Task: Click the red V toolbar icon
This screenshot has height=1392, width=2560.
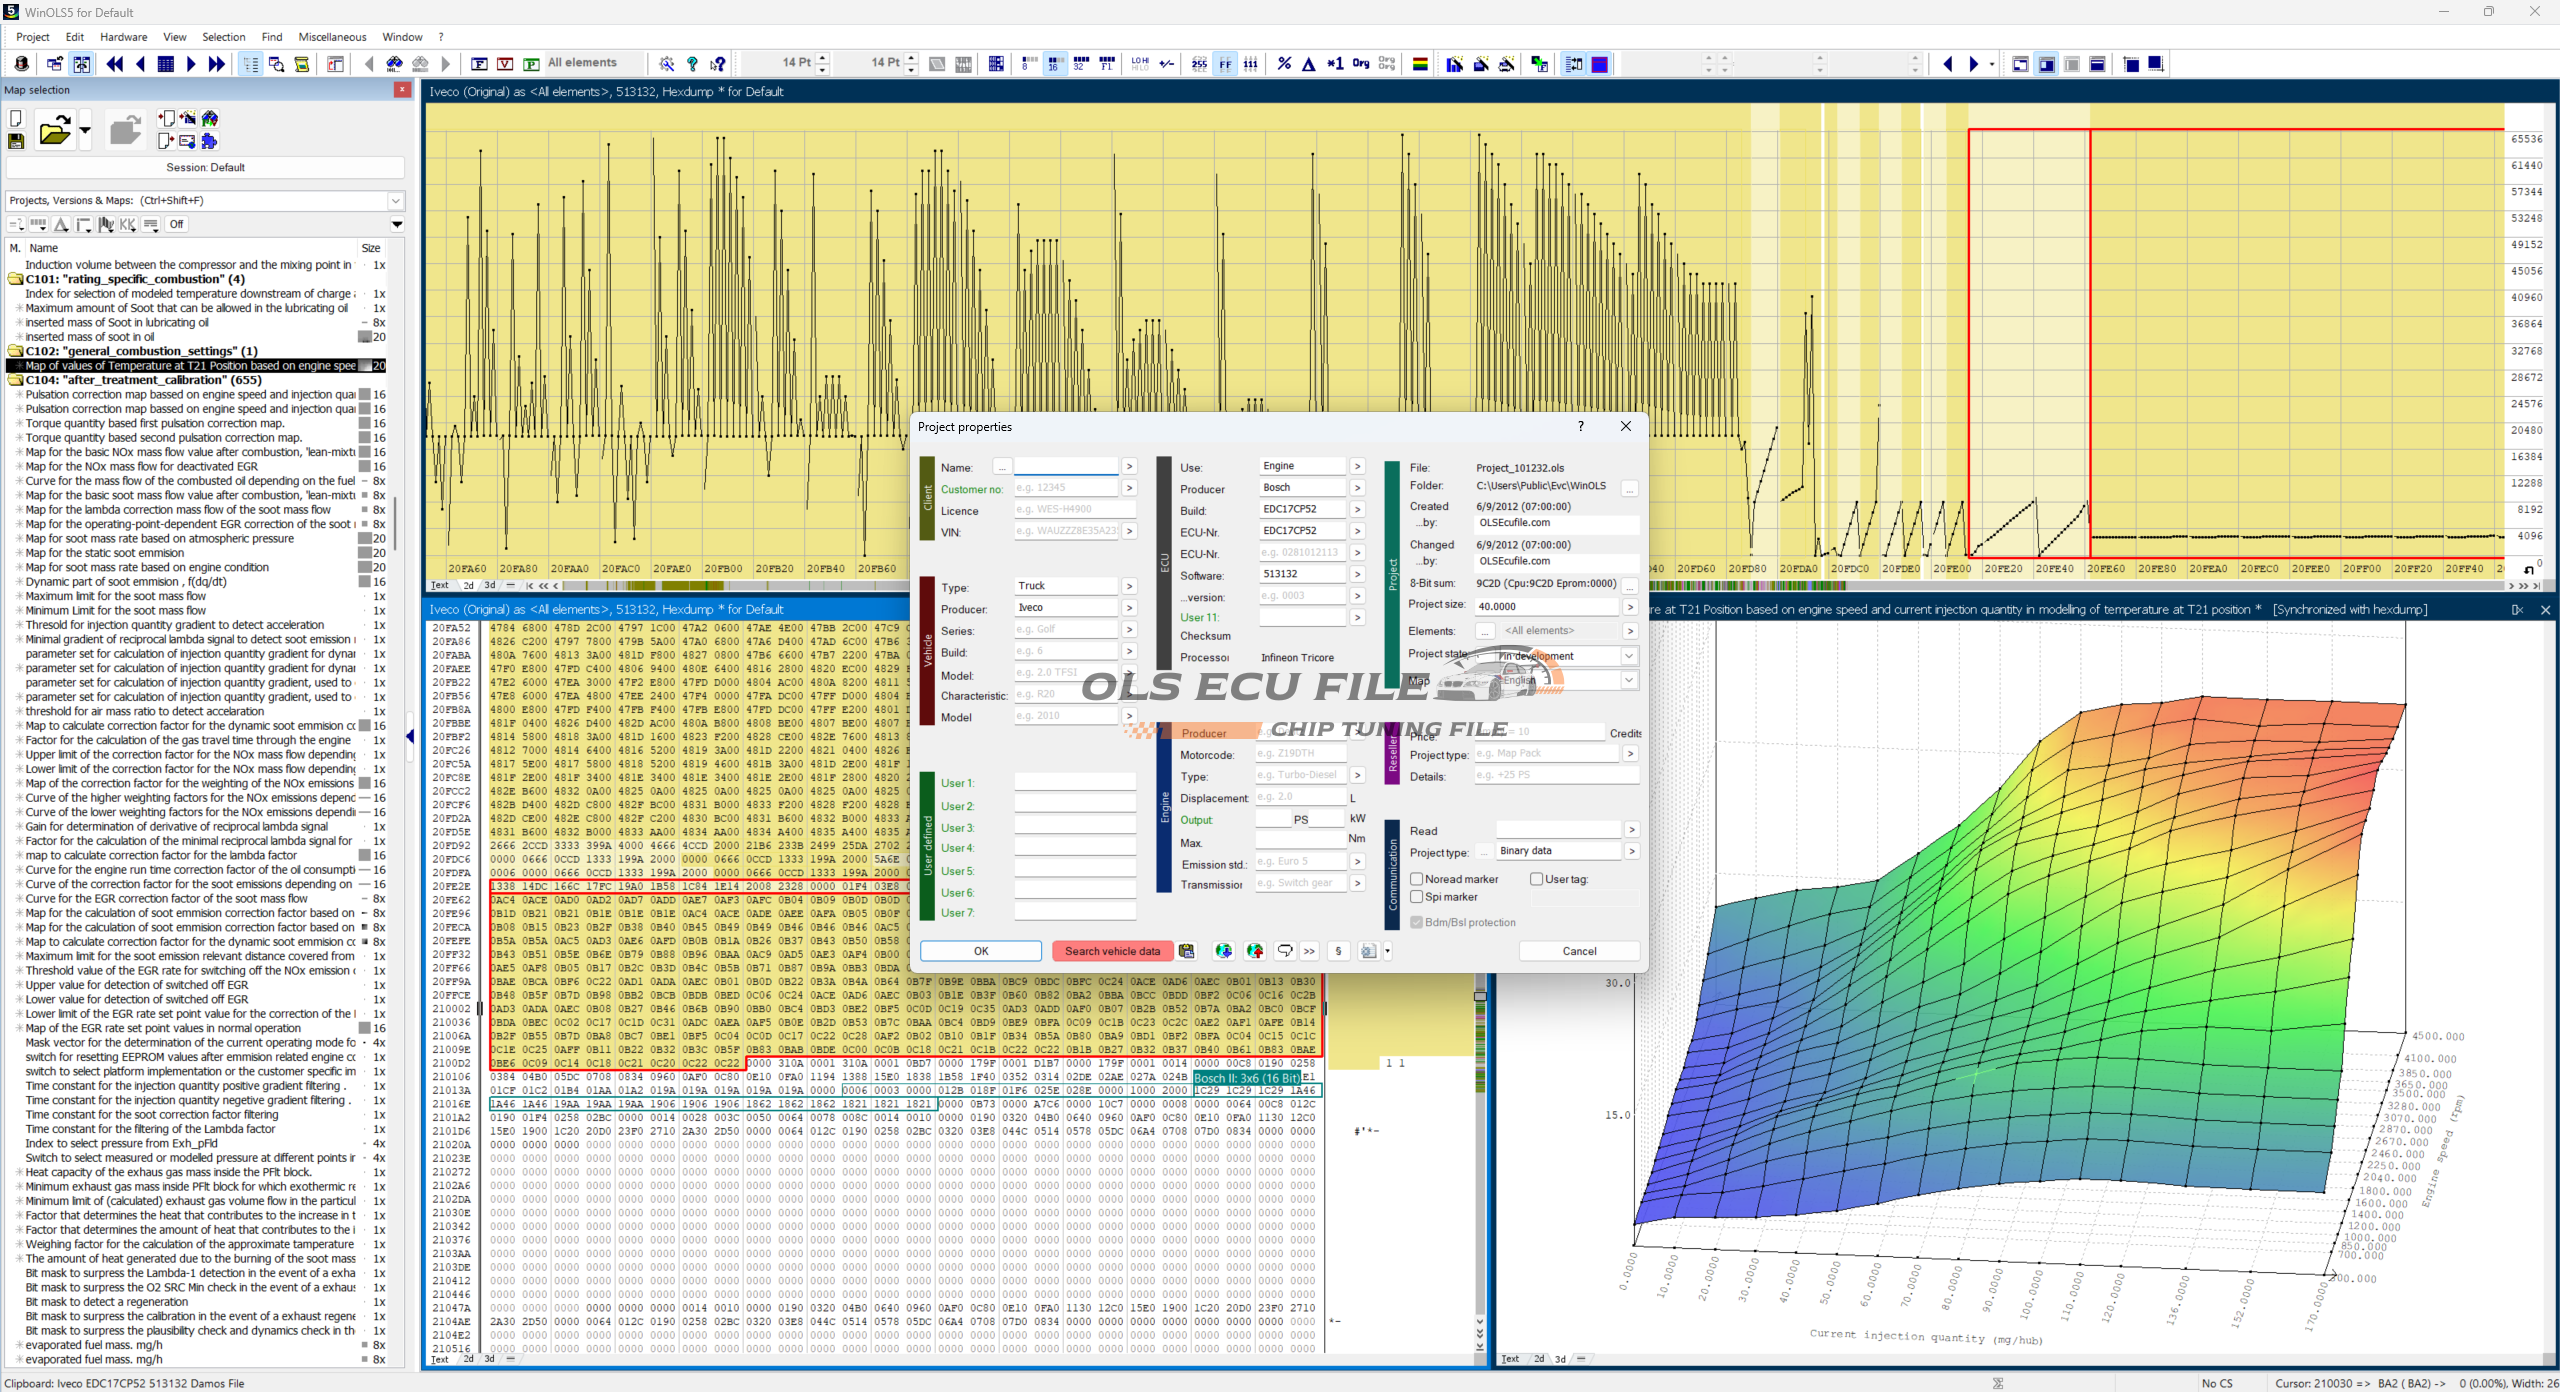Action: (505, 64)
